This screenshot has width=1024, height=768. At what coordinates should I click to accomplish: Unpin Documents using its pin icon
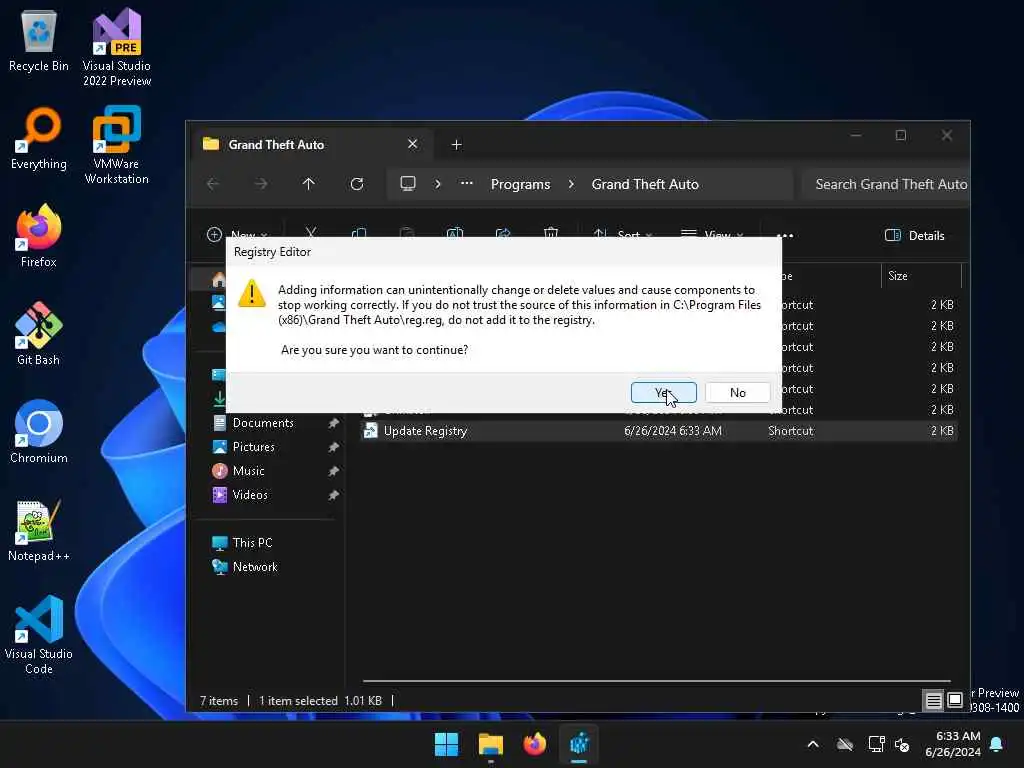pyautogui.click(x=333, y=423)
